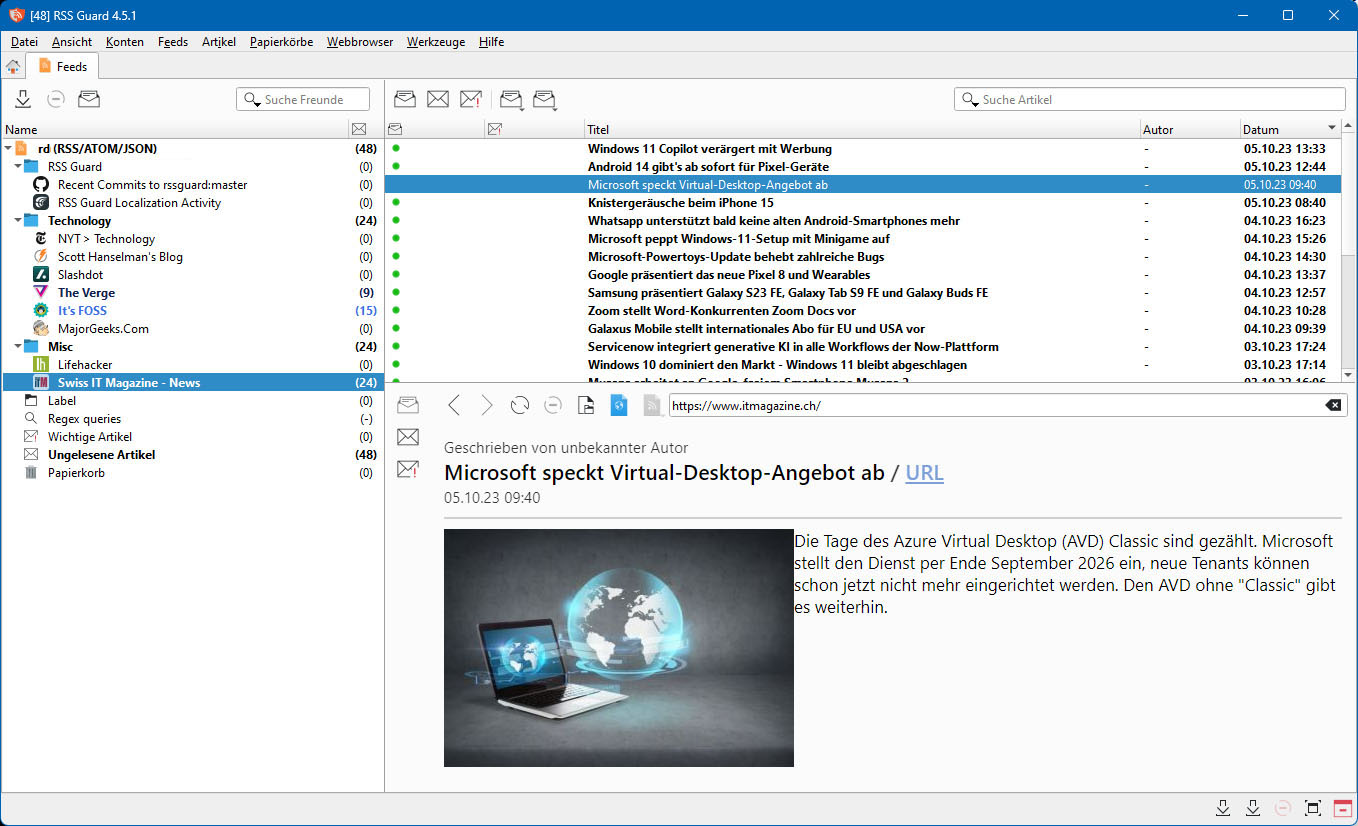Image resolution: width=1358 pixels, height=826 pixels.
Task: Open the article URL link
Action: (x=924, y=473)
